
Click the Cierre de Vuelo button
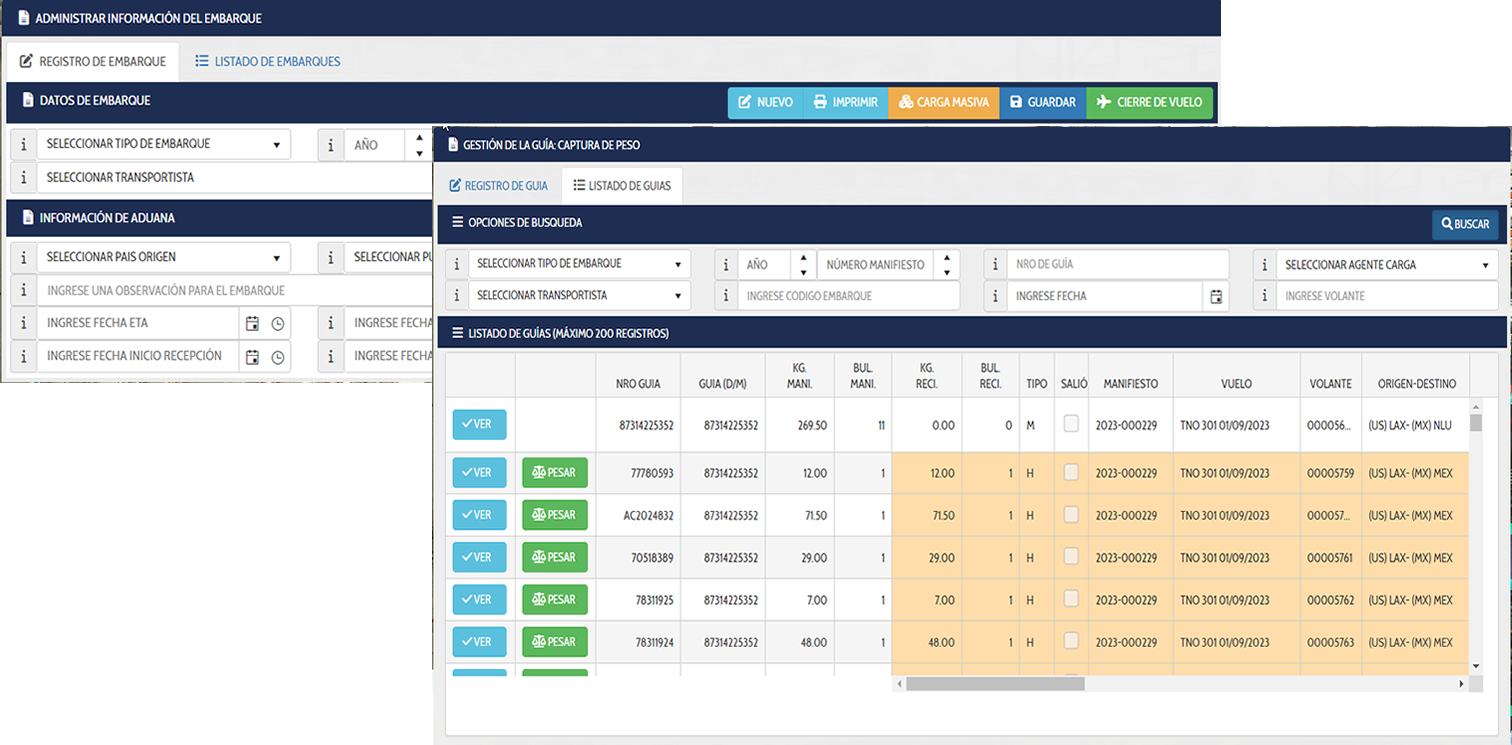[1149, 103]
